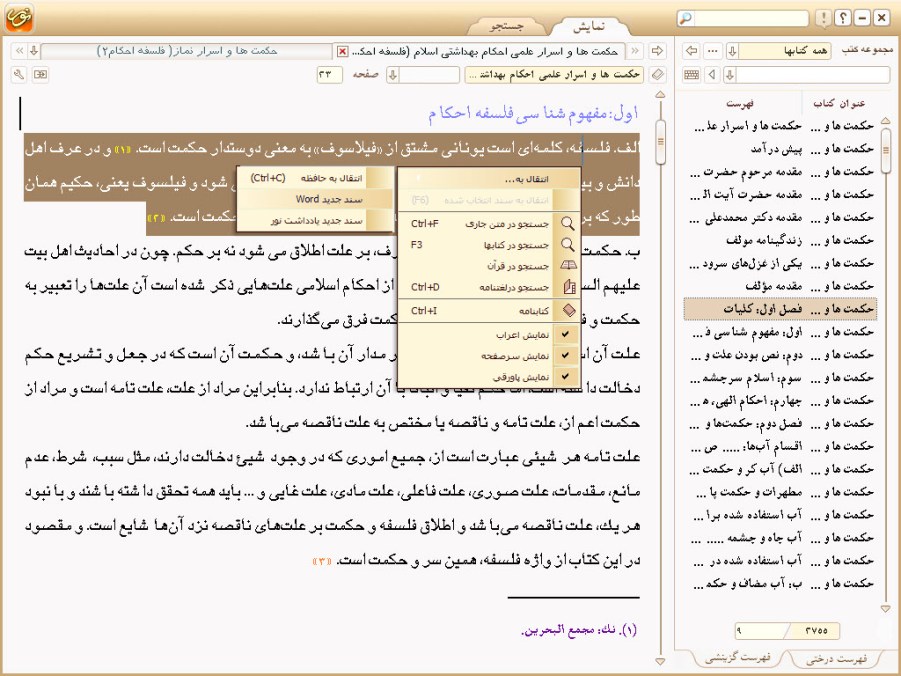
Task: Search in current text (جستجو در متن جاری)
Action: (488, 224)
